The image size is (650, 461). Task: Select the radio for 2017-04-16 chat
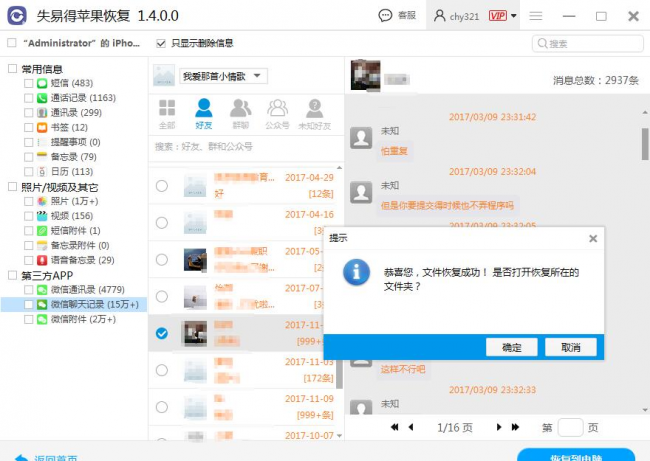162,223
